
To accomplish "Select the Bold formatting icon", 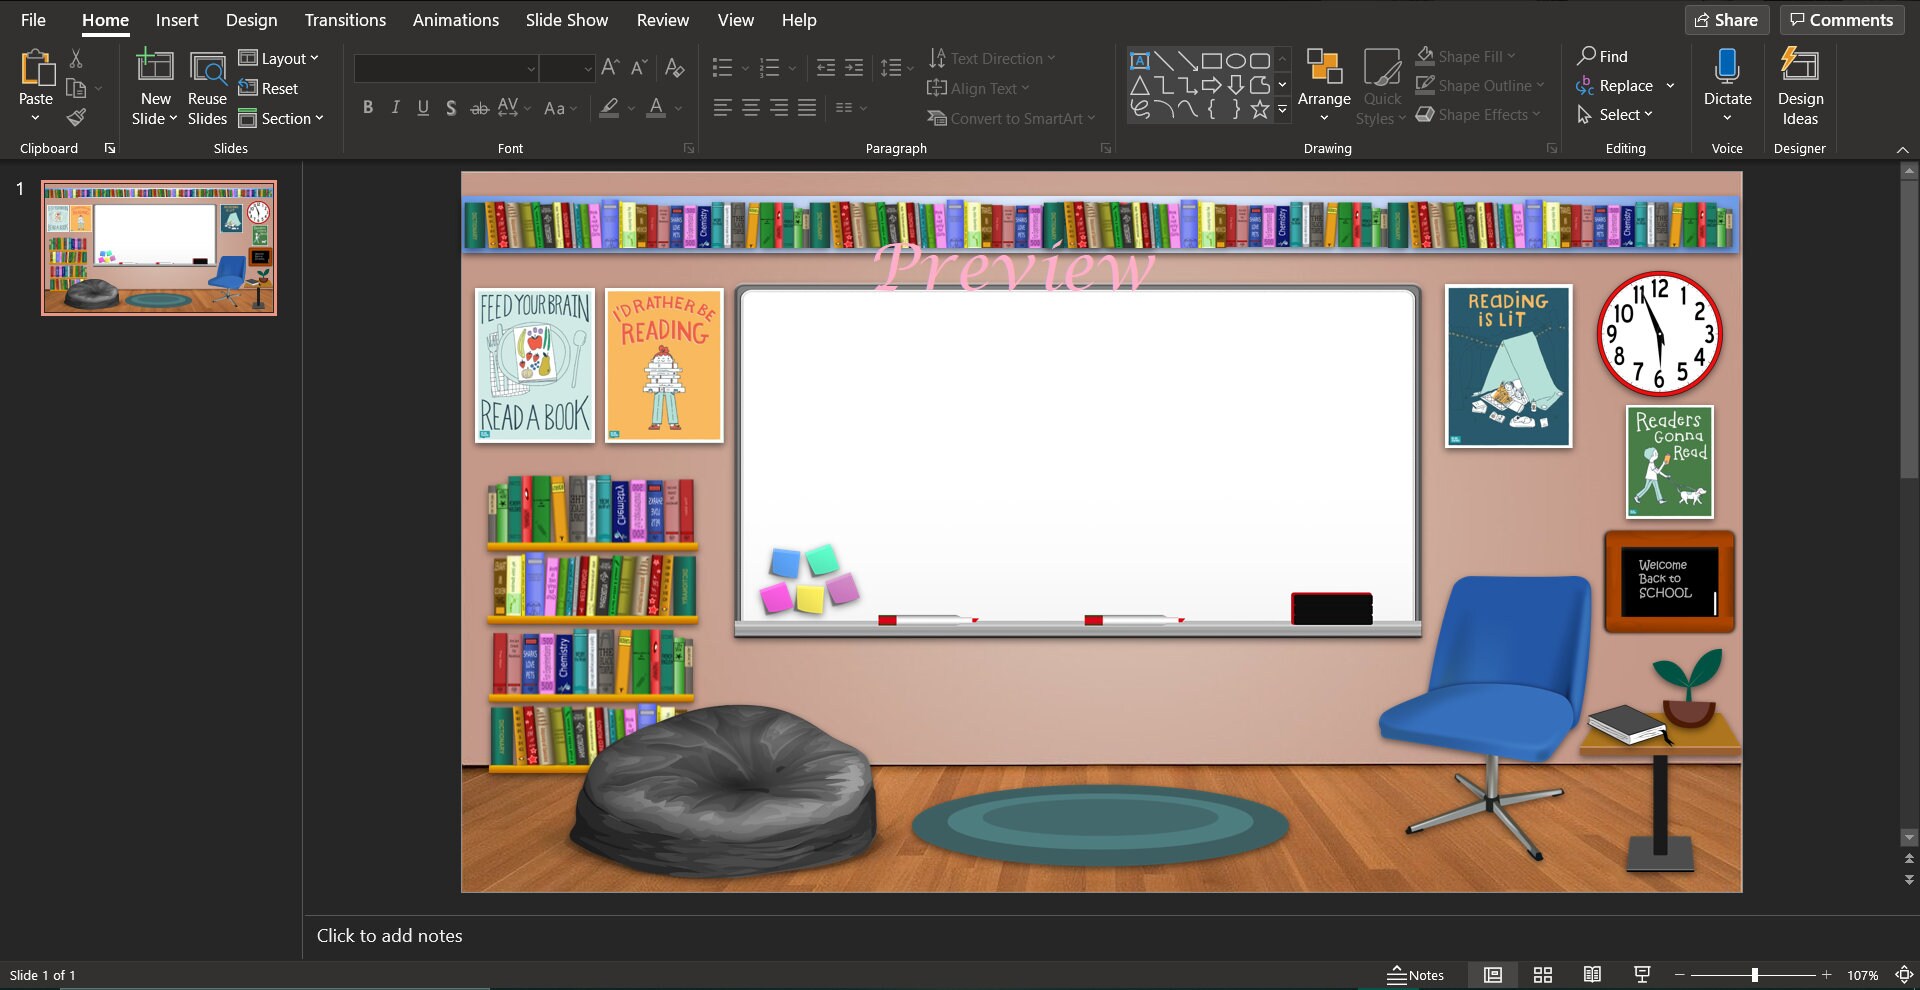I will 367,107.
